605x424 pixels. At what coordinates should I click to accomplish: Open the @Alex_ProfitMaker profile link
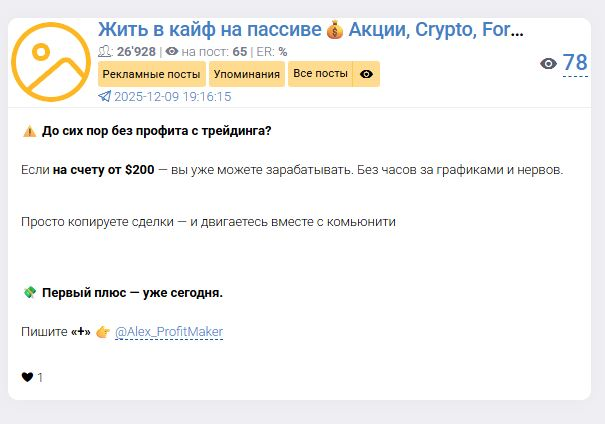(x=169, y=332)
